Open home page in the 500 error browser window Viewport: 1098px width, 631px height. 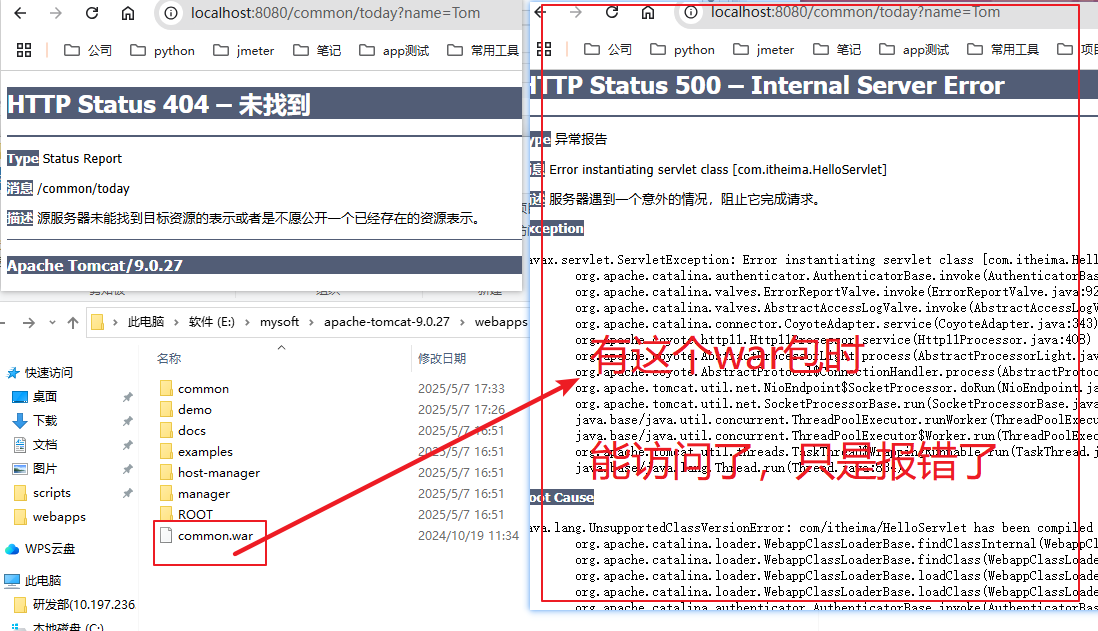tap(648, 12)
